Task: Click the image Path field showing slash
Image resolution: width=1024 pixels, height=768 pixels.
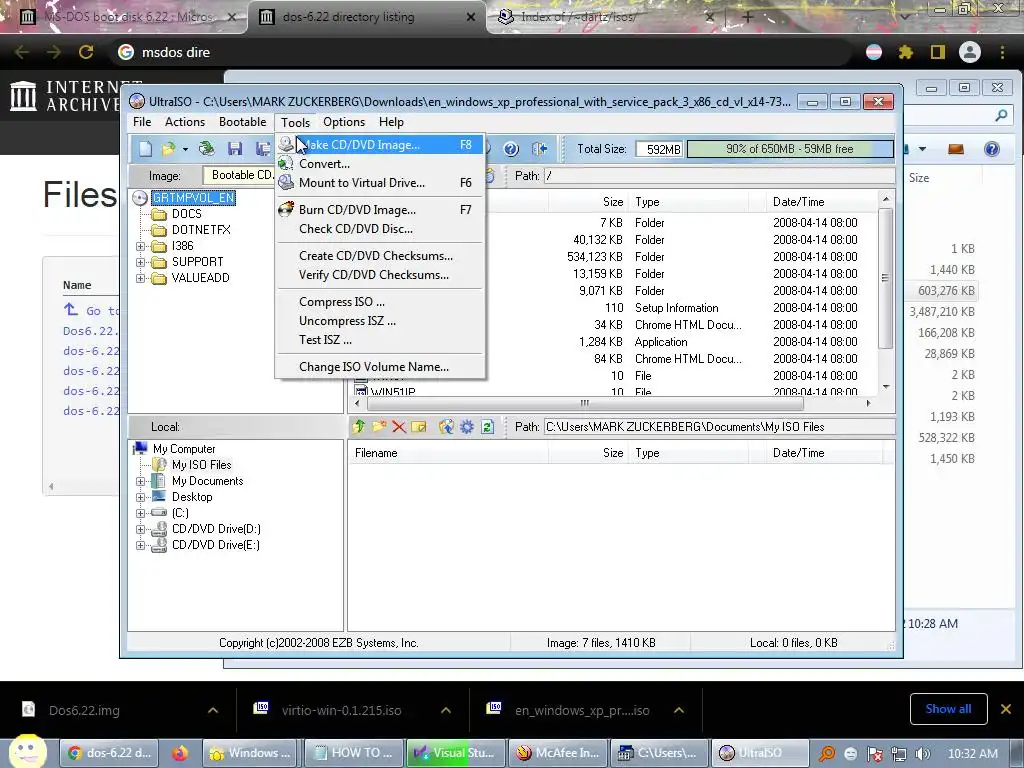Action: coord(719,176)
